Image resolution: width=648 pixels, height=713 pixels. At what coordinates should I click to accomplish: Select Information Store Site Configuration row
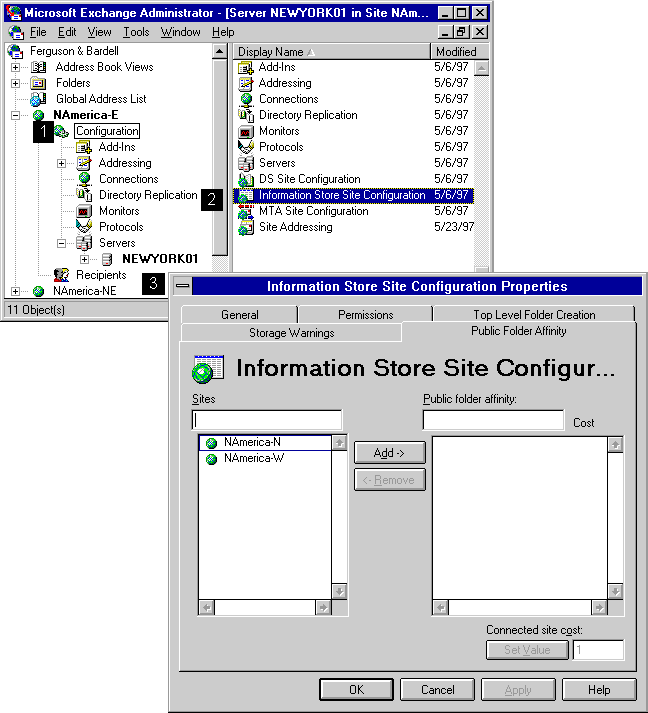click(x=353, y=196)
